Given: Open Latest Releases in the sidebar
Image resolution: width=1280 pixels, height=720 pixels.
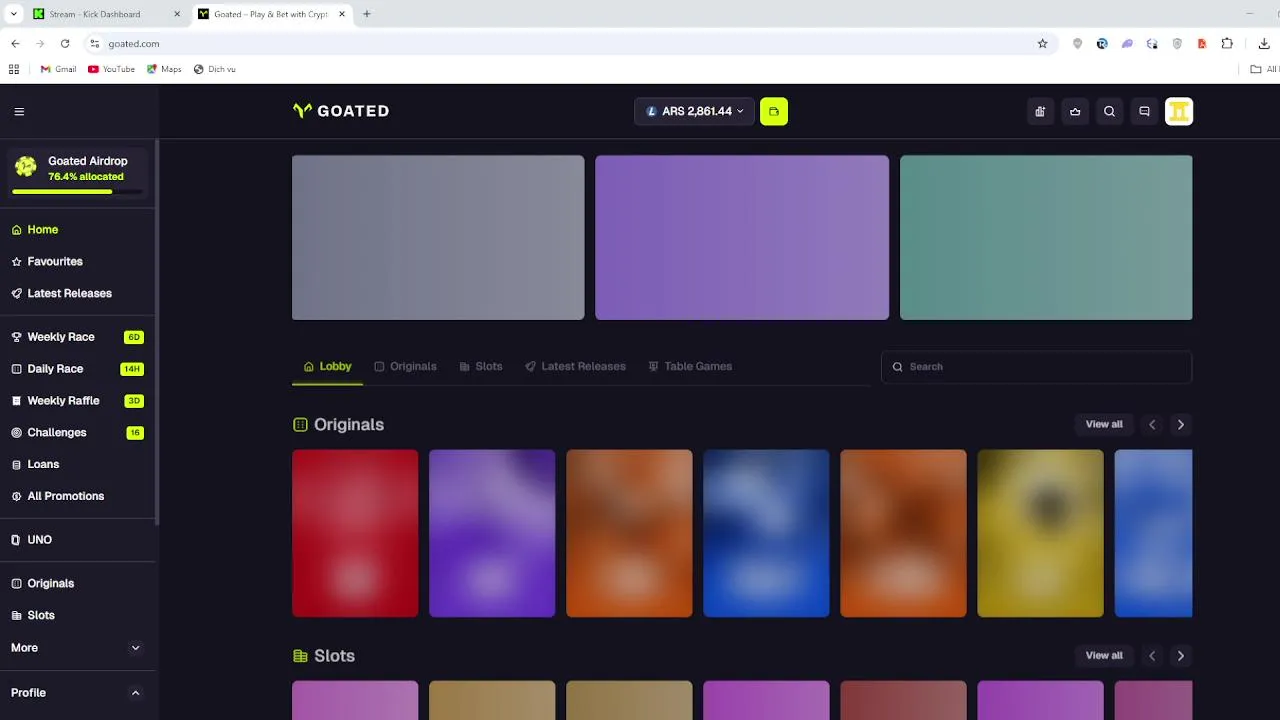Looking at the screenshot, I should (x=76, y=294).
